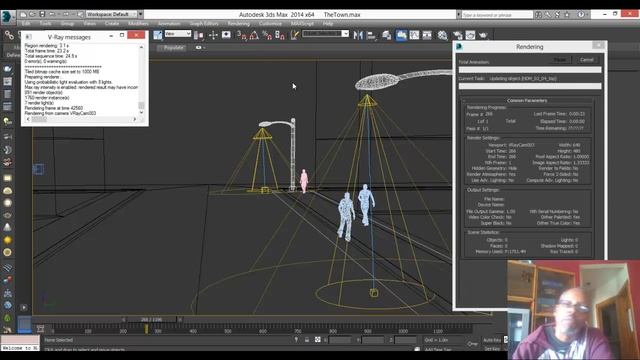The height and width of the screenshot is (360, 640).
Task: Open the Modifiers menu
Action: pyautogui.click(x=138, y=24)
